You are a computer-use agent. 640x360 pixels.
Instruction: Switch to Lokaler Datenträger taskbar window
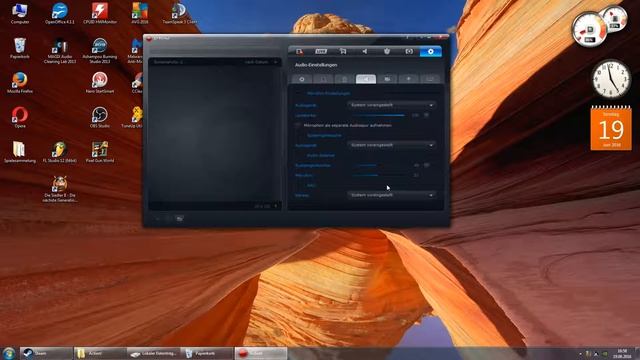pyautogui.click(x=153, y=353)
